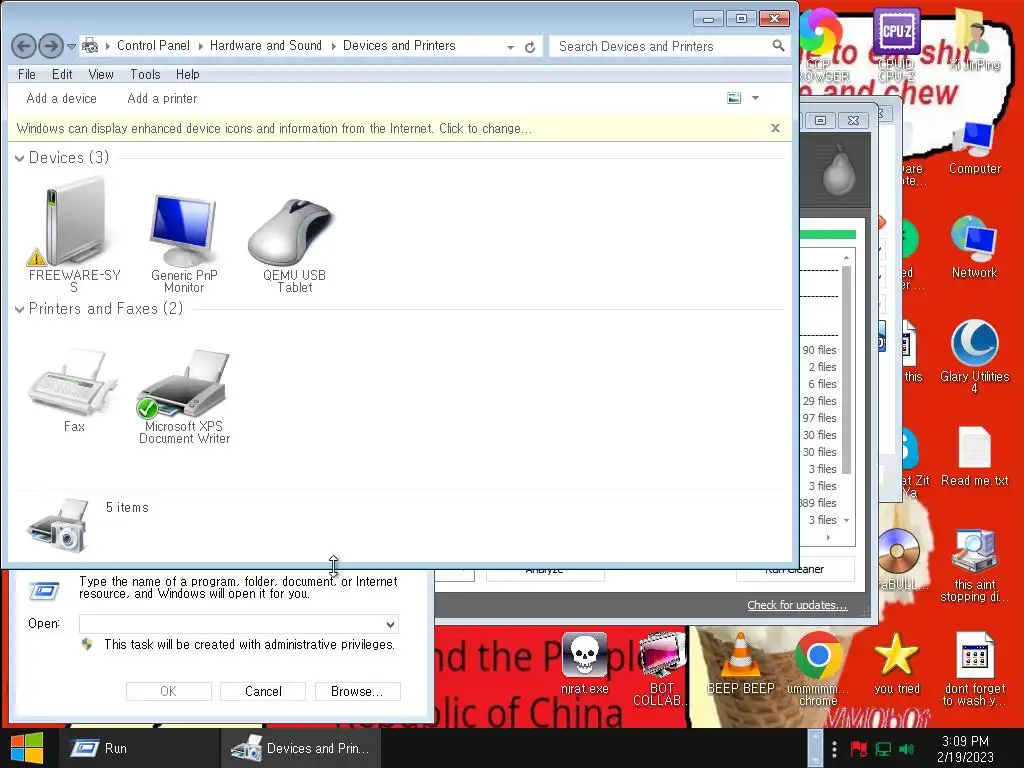
Task: Click Check for updates link in cleaner window
Action: coord(797,605)
